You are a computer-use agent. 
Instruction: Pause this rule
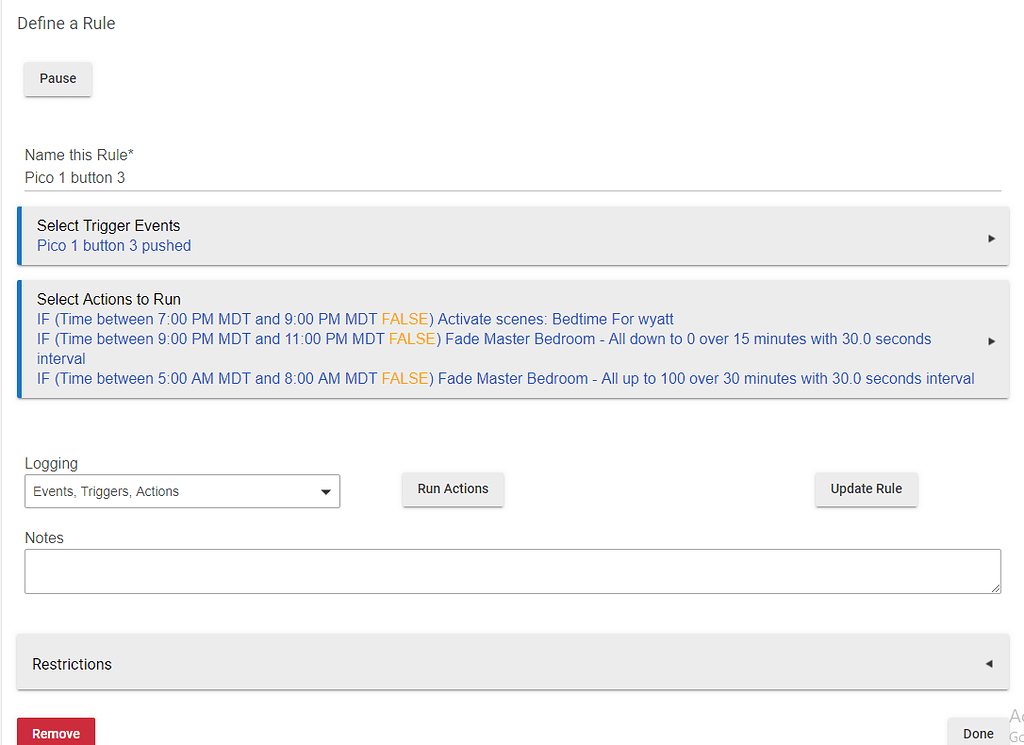coord(58,79)
